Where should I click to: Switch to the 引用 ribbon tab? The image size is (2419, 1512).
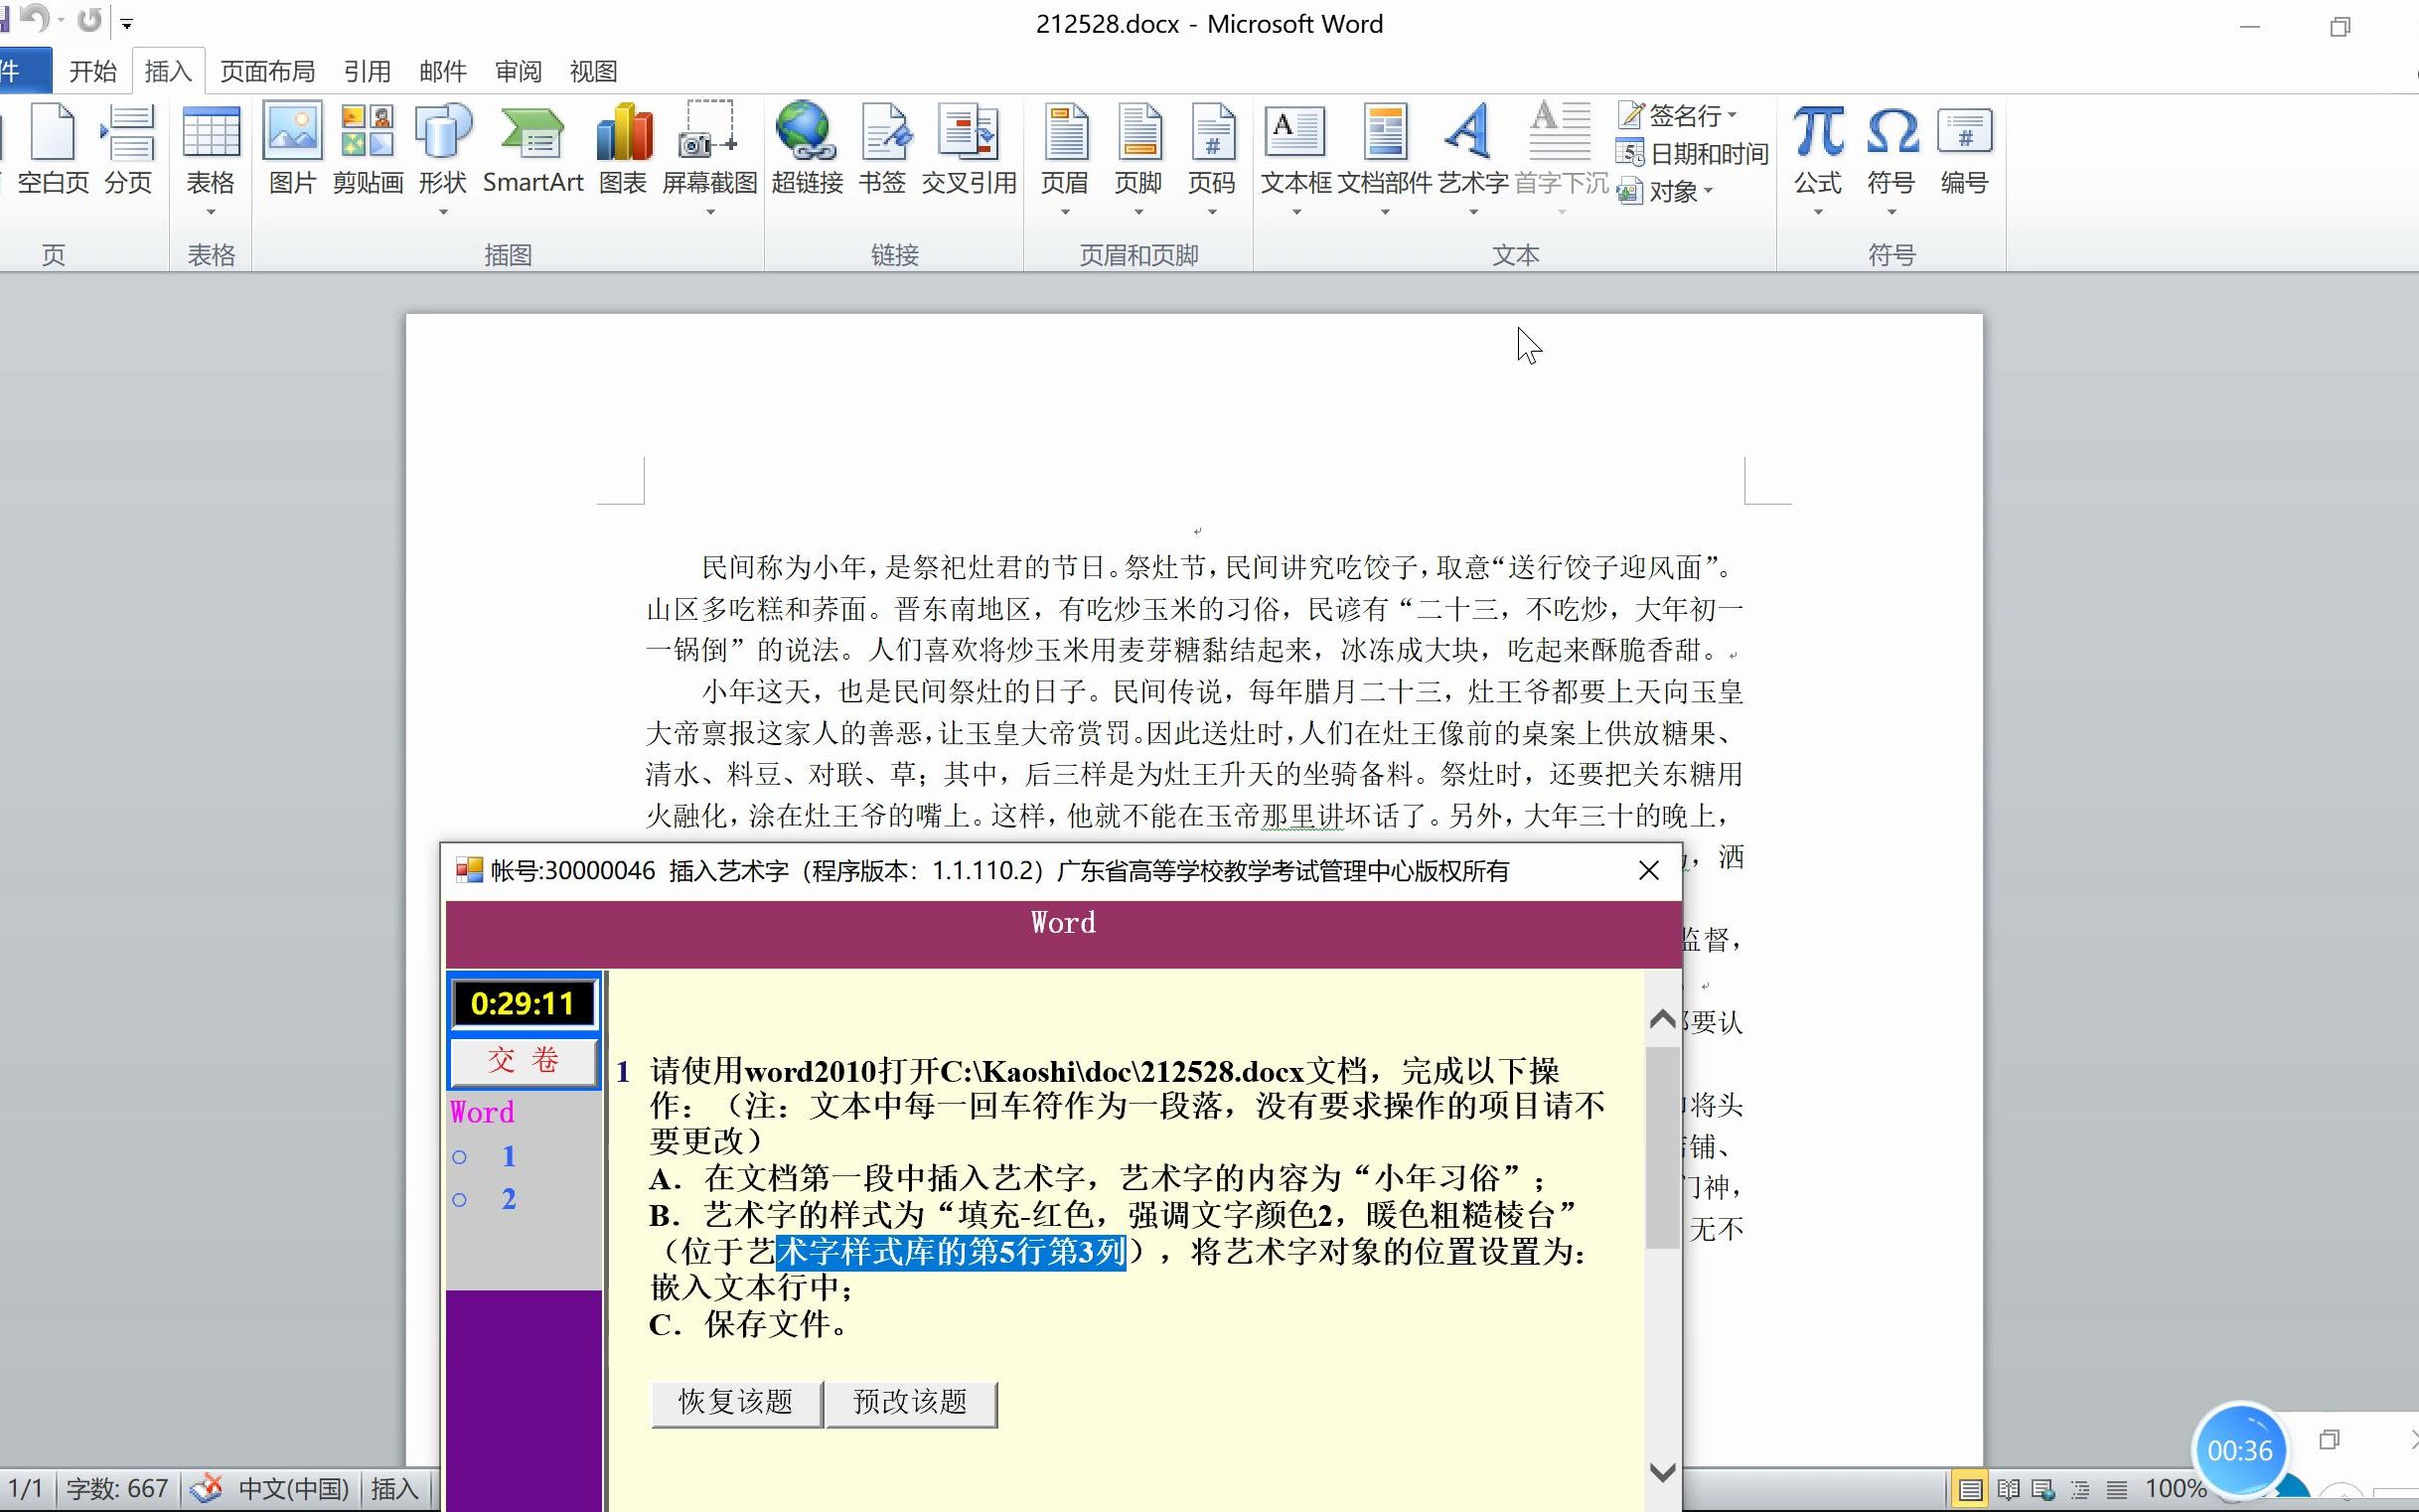367,71
